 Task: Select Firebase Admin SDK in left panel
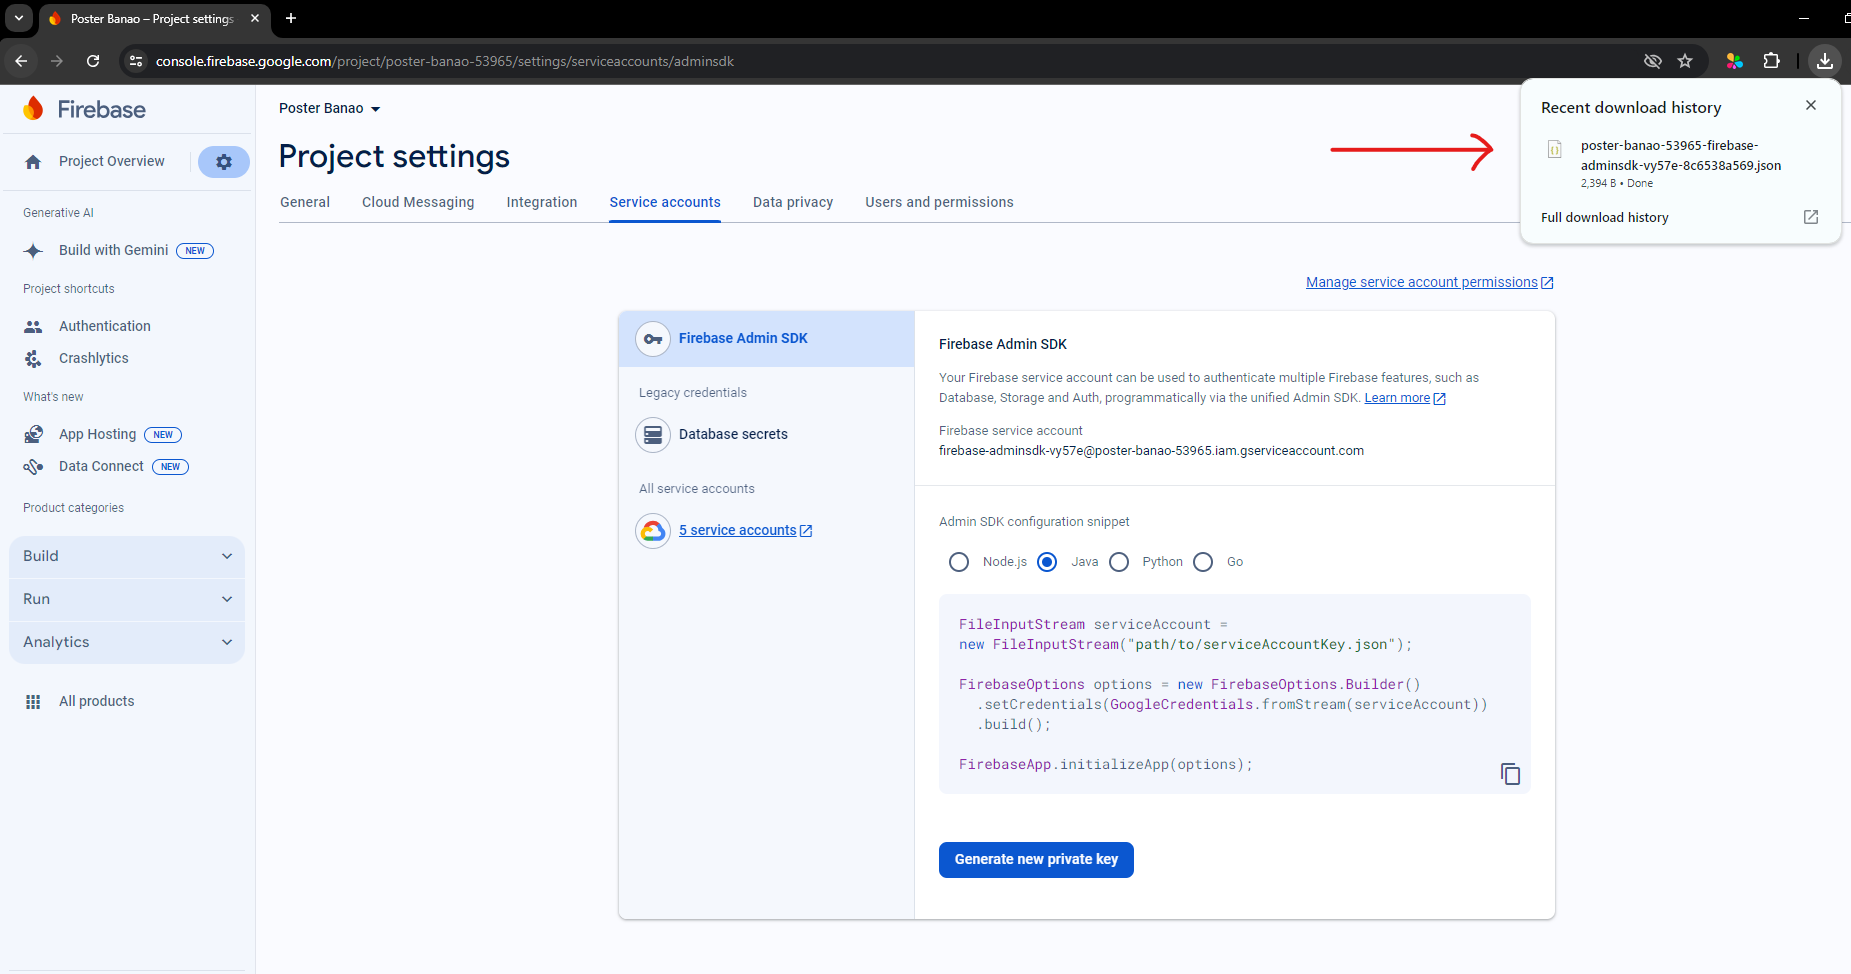(766, 339)
